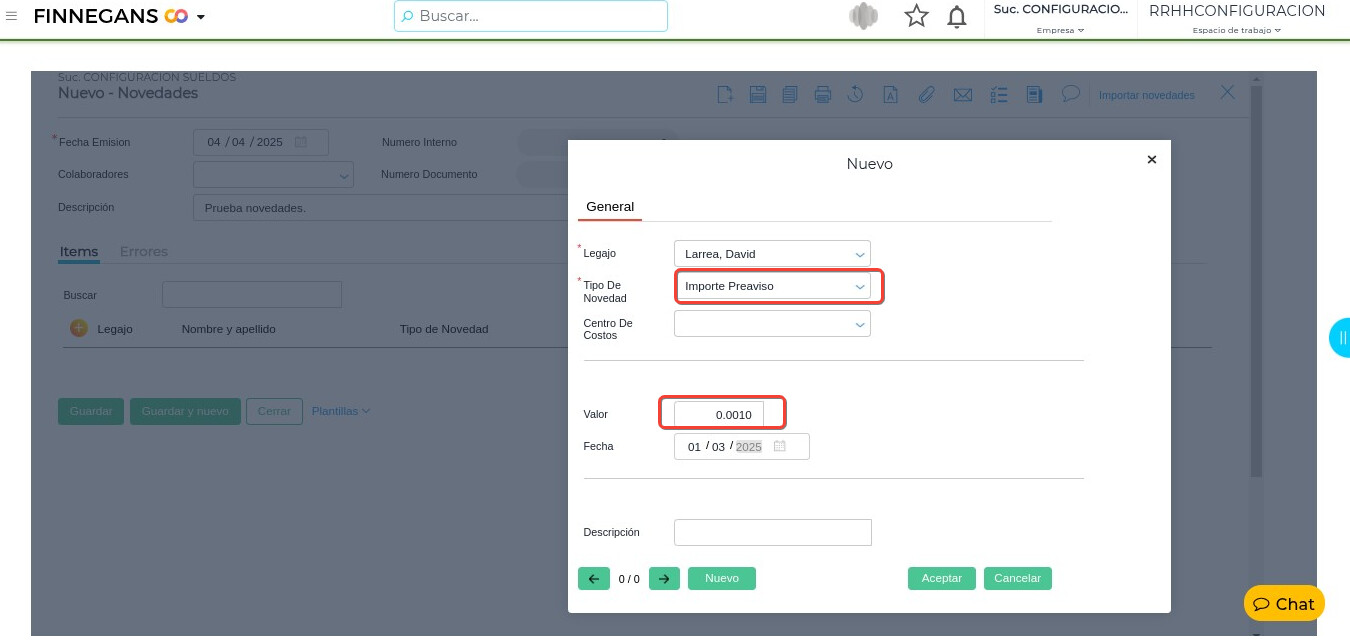Click the dialog Descripción text field
This screenshot has width=1350, height=641.
[773, 532]
